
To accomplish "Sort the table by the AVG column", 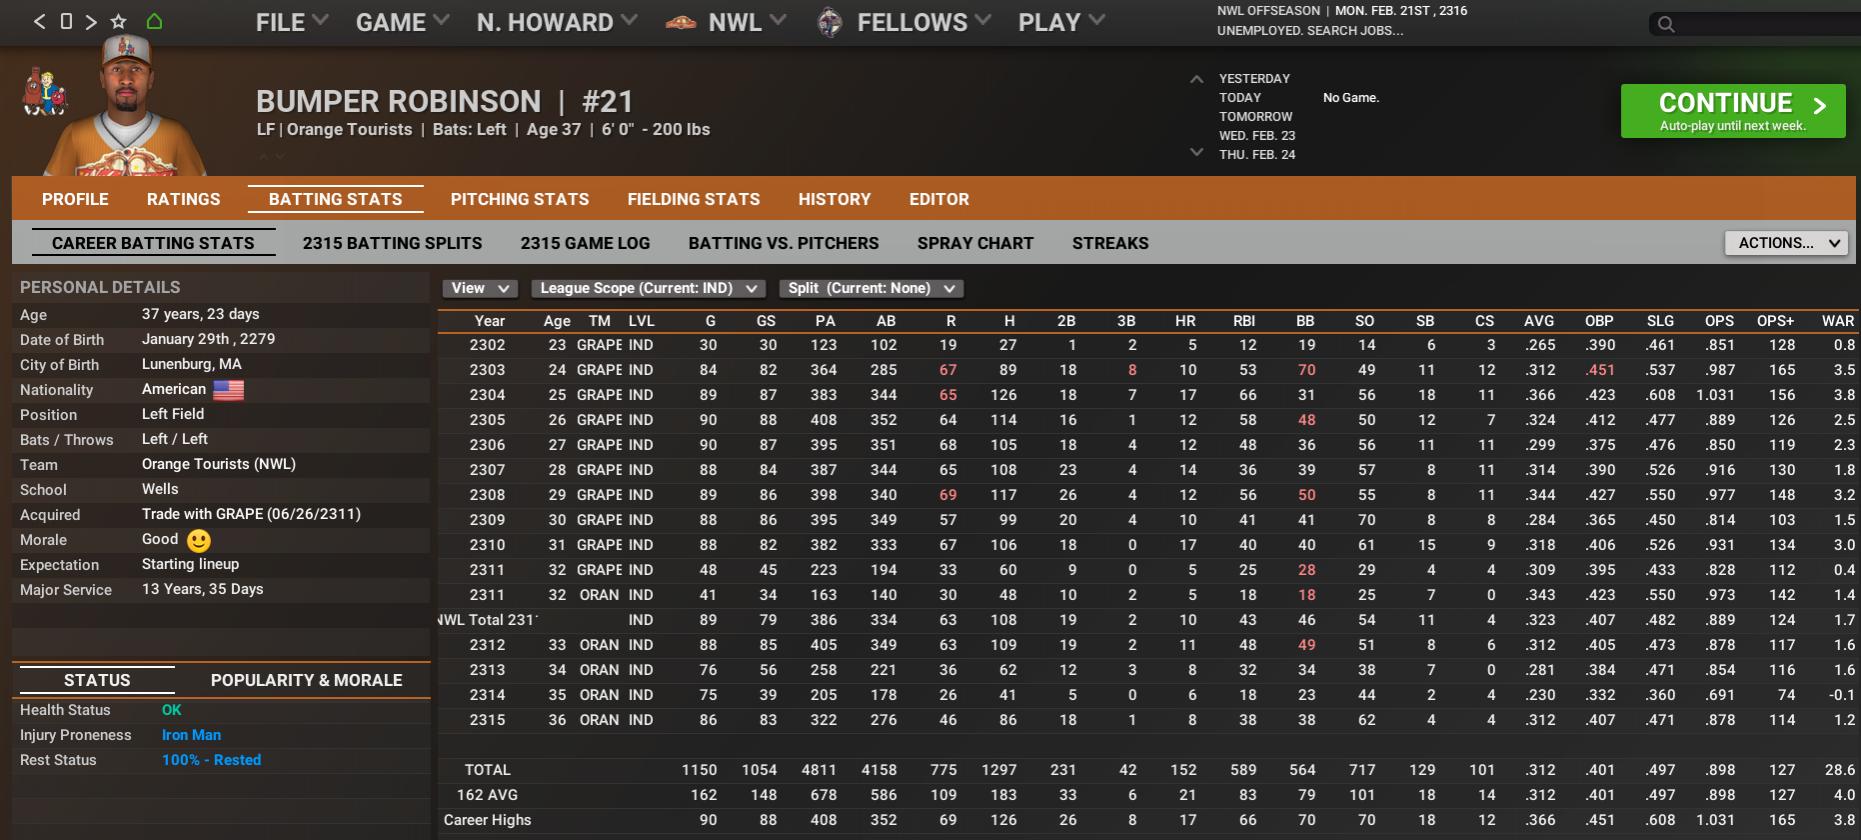I will tap(1539, 321).
